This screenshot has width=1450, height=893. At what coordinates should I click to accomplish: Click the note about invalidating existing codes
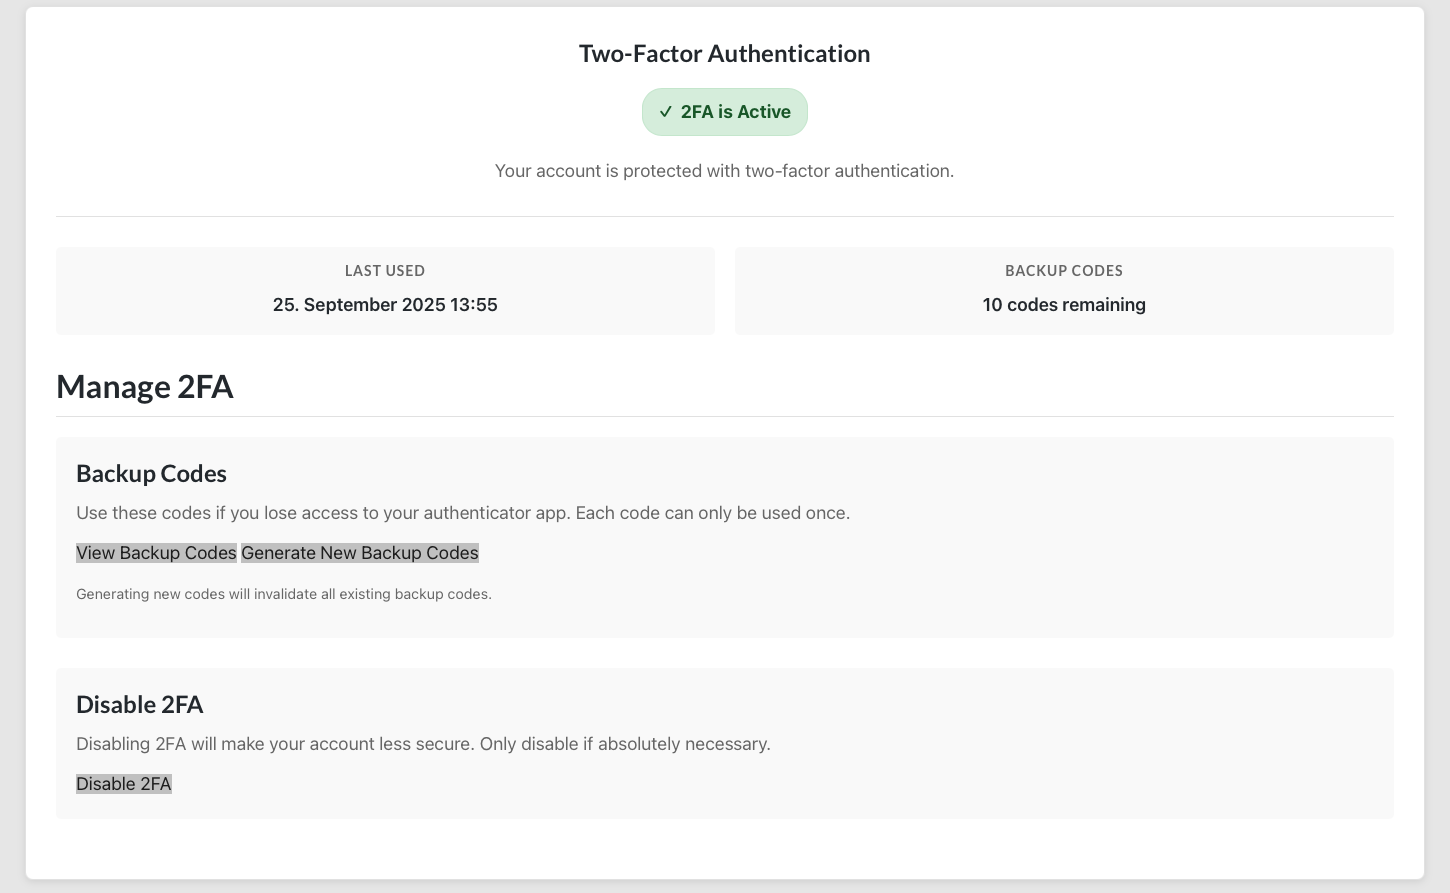pos(284,594)
